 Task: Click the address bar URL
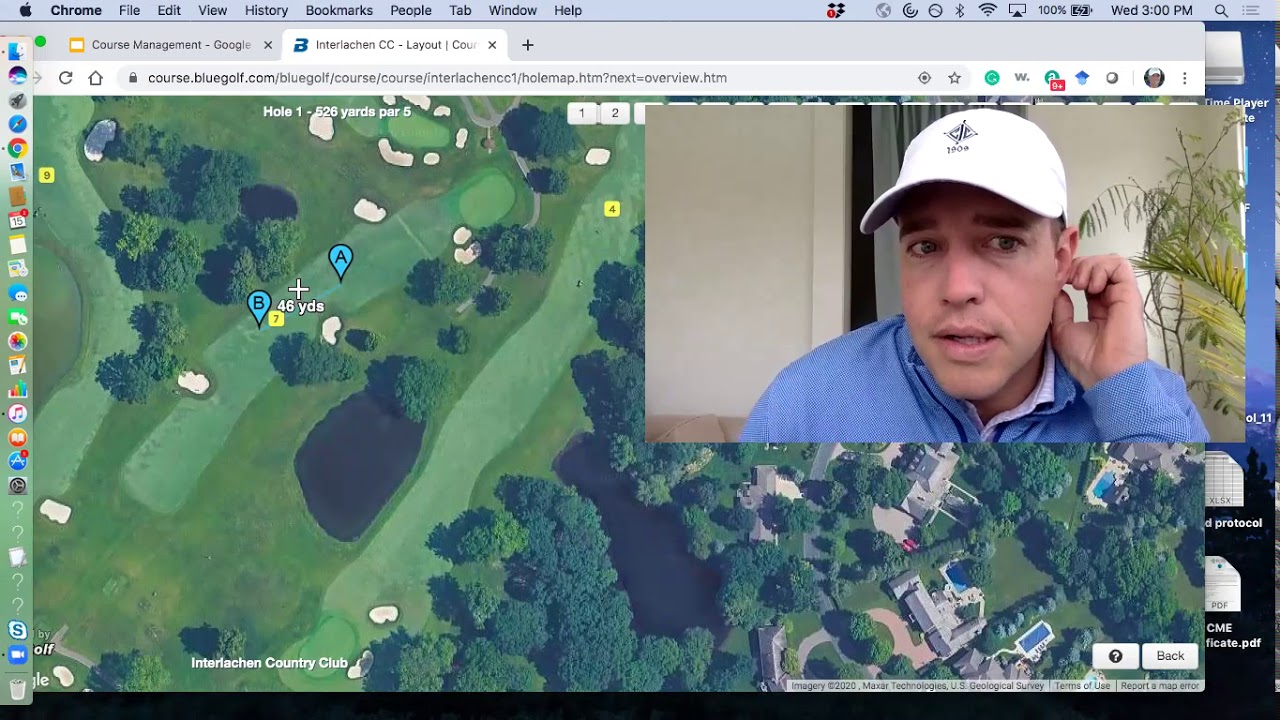click(437, 78)
